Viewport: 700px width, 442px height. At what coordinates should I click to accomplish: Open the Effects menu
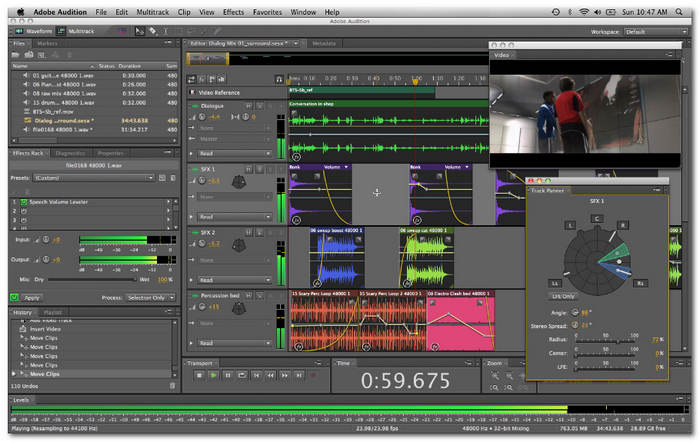click(233, 12)
